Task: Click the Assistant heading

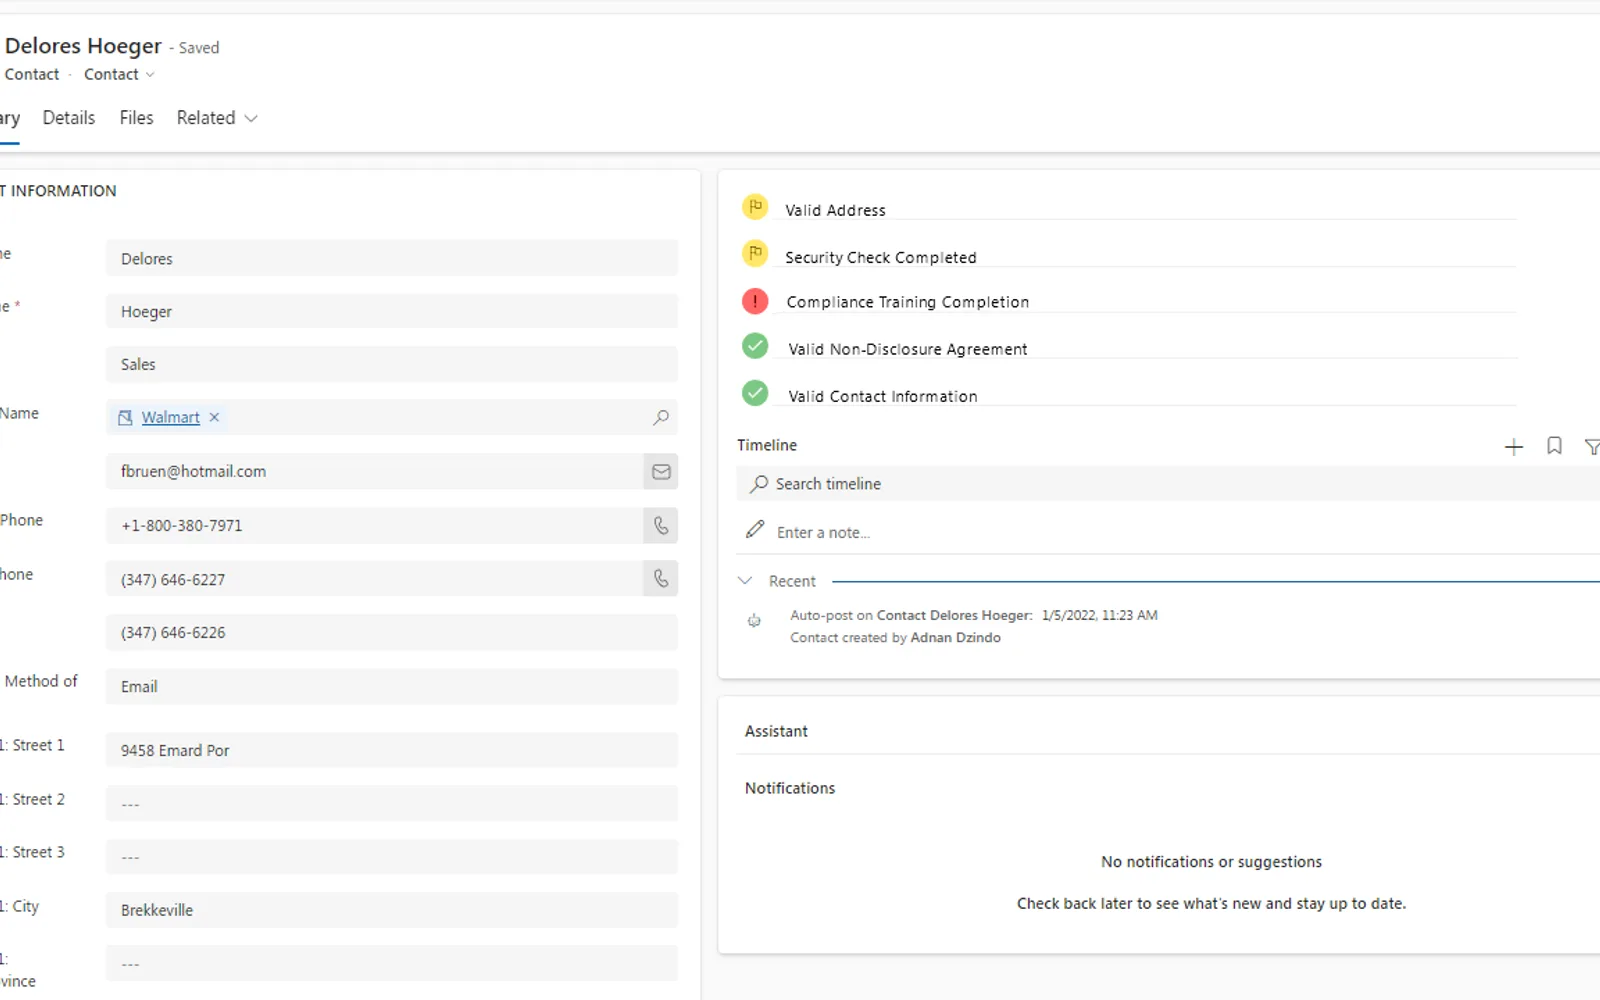Action: pyautogui.click(x=776, y=731)
